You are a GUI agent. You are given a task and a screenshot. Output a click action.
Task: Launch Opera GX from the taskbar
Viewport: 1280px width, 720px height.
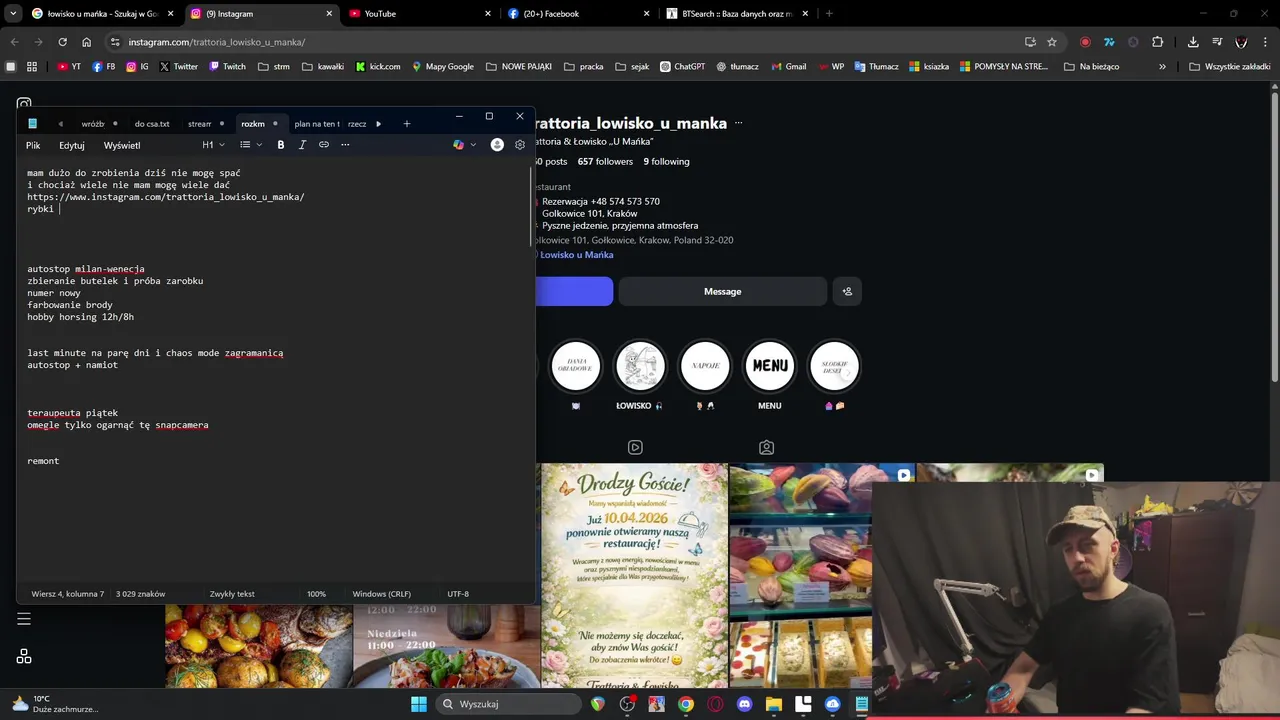(715, 704)
